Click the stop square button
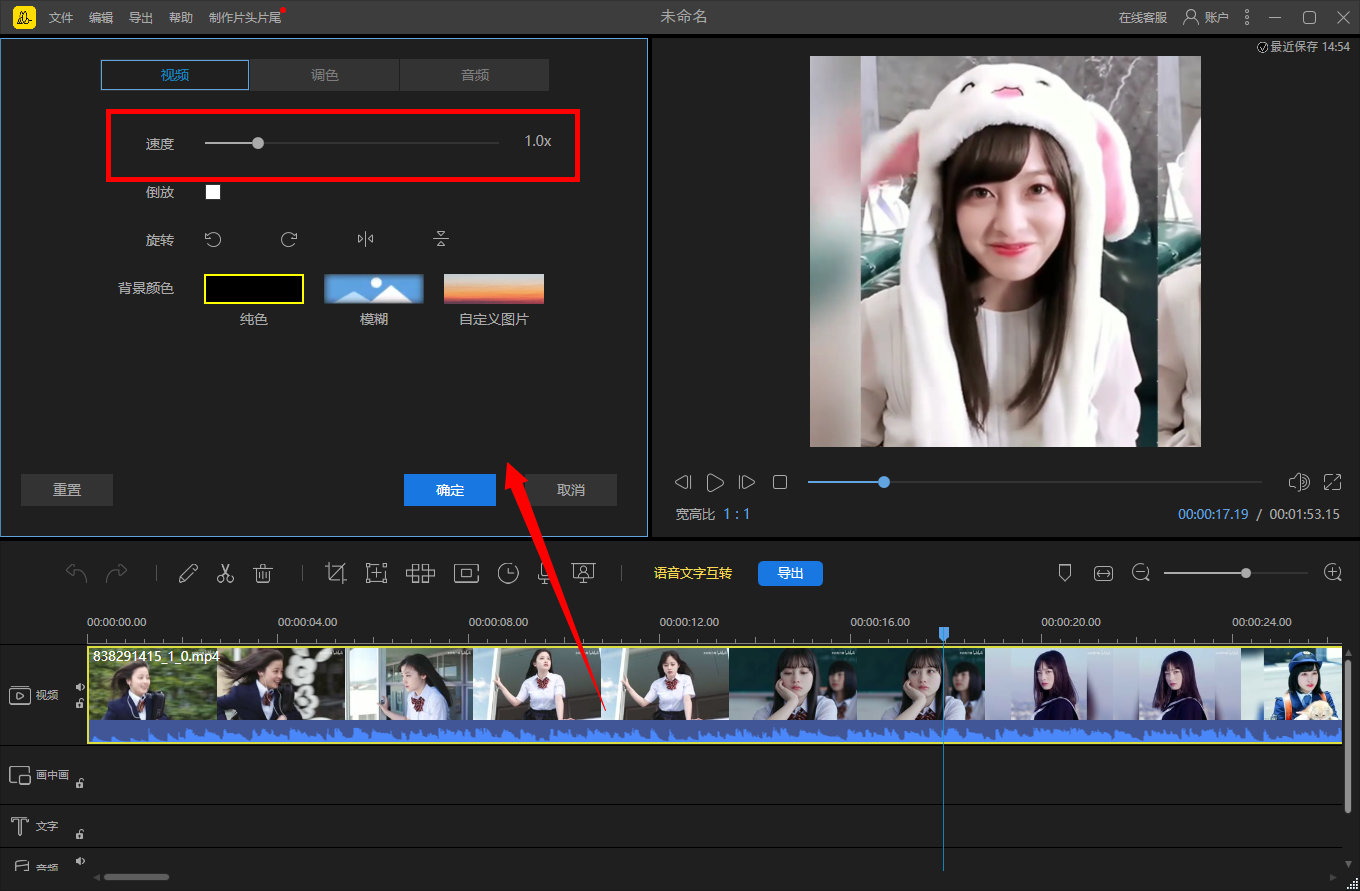The height and width of the screenshot is (891, 1360). click(780, 482)
